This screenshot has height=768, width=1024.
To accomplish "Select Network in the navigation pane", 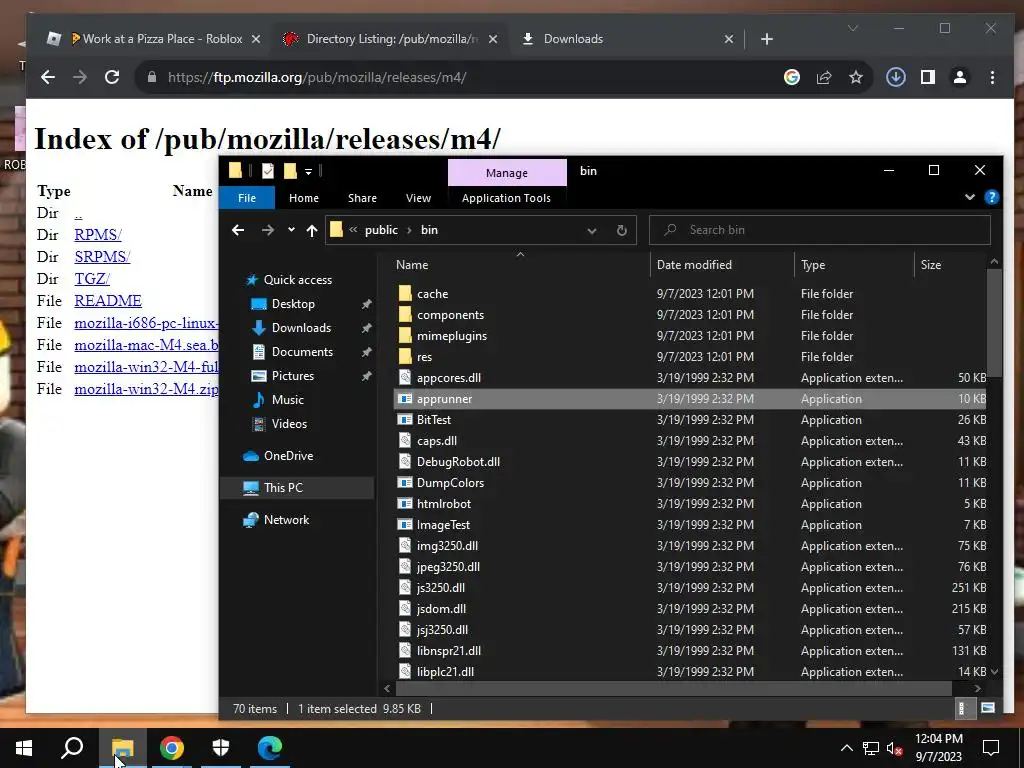I will (286, 520).
